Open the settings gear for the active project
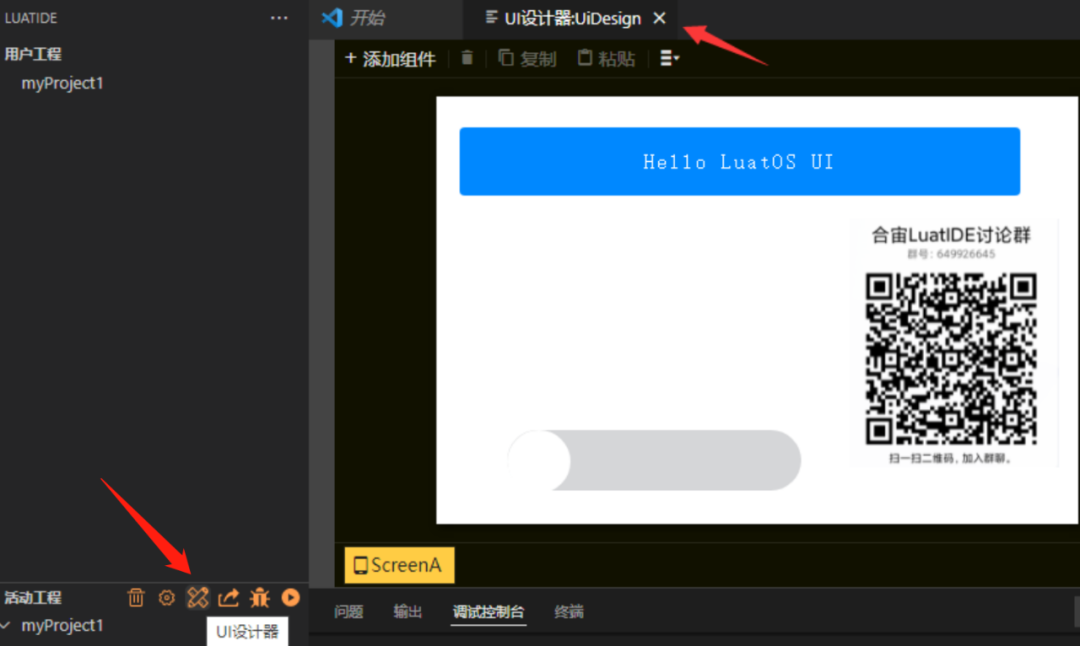Viewport: 1080px width, 646px height. point(166,597)
